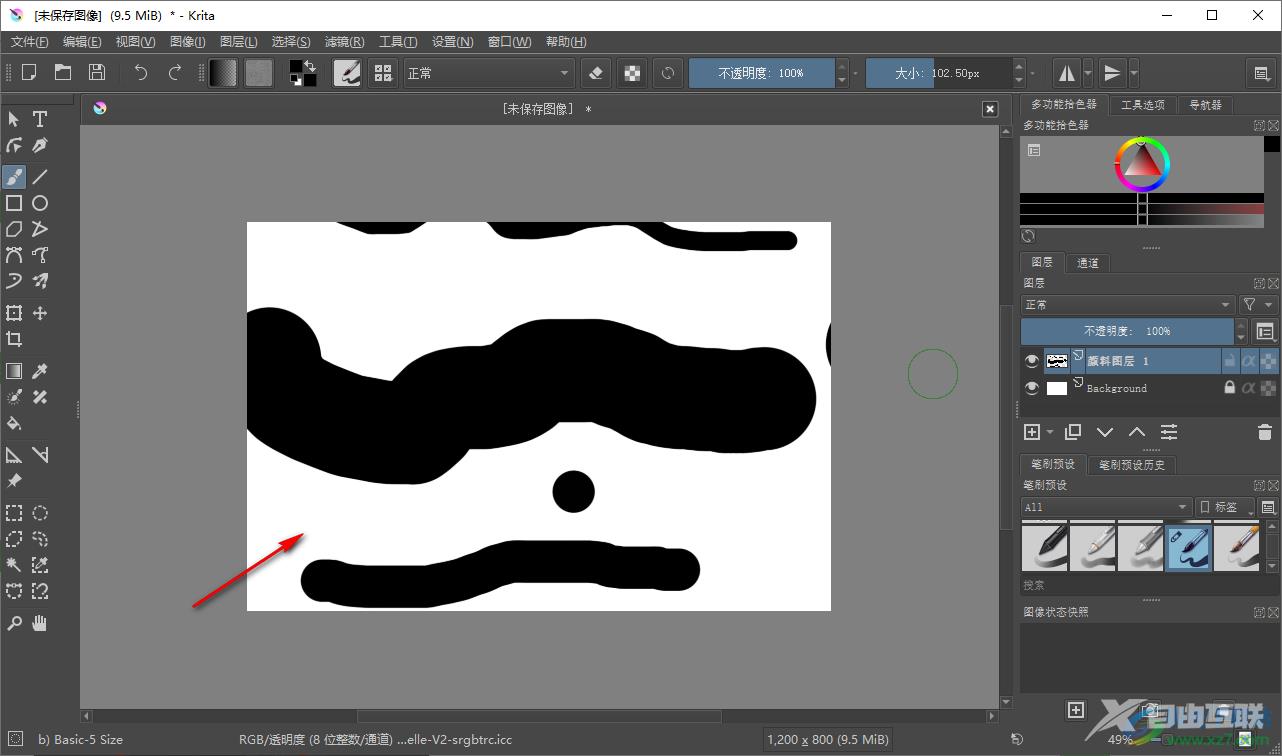Hide the Background layer
Viewport: 1282px width, 756px height.
[x=1032, y=388]
